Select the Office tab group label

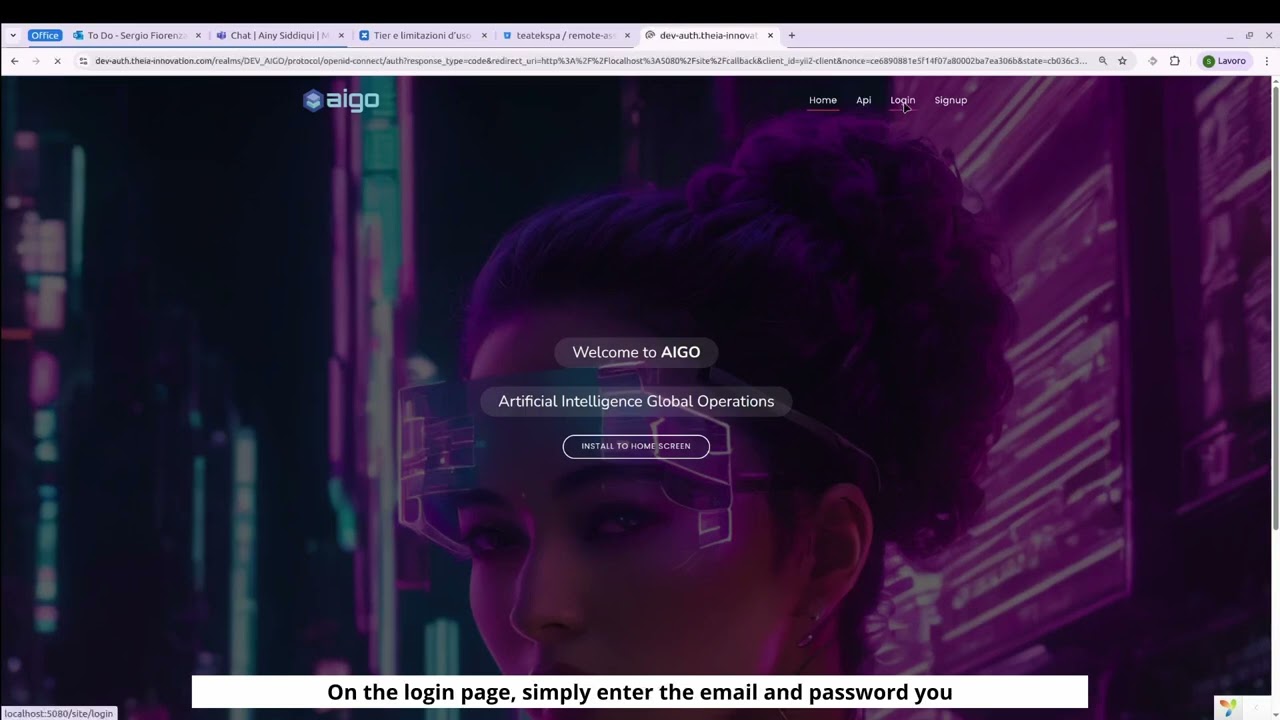45,35
